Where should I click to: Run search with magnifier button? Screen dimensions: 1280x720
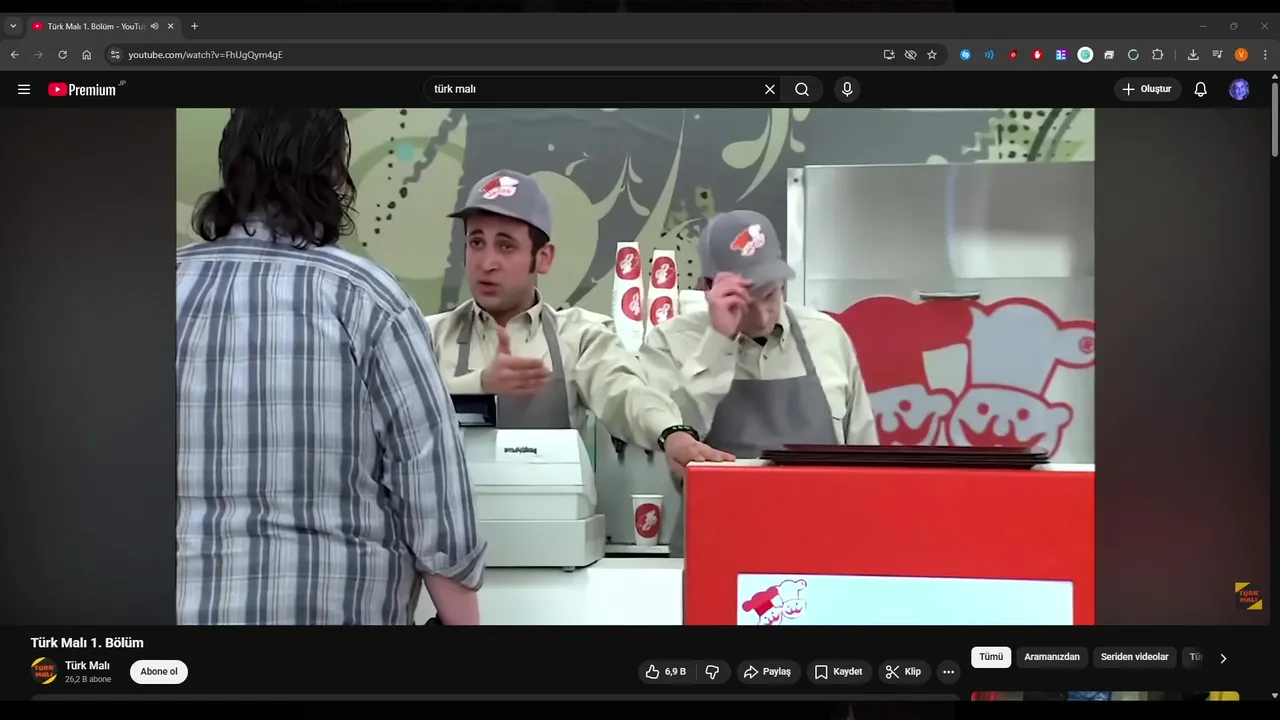(802, 89)
